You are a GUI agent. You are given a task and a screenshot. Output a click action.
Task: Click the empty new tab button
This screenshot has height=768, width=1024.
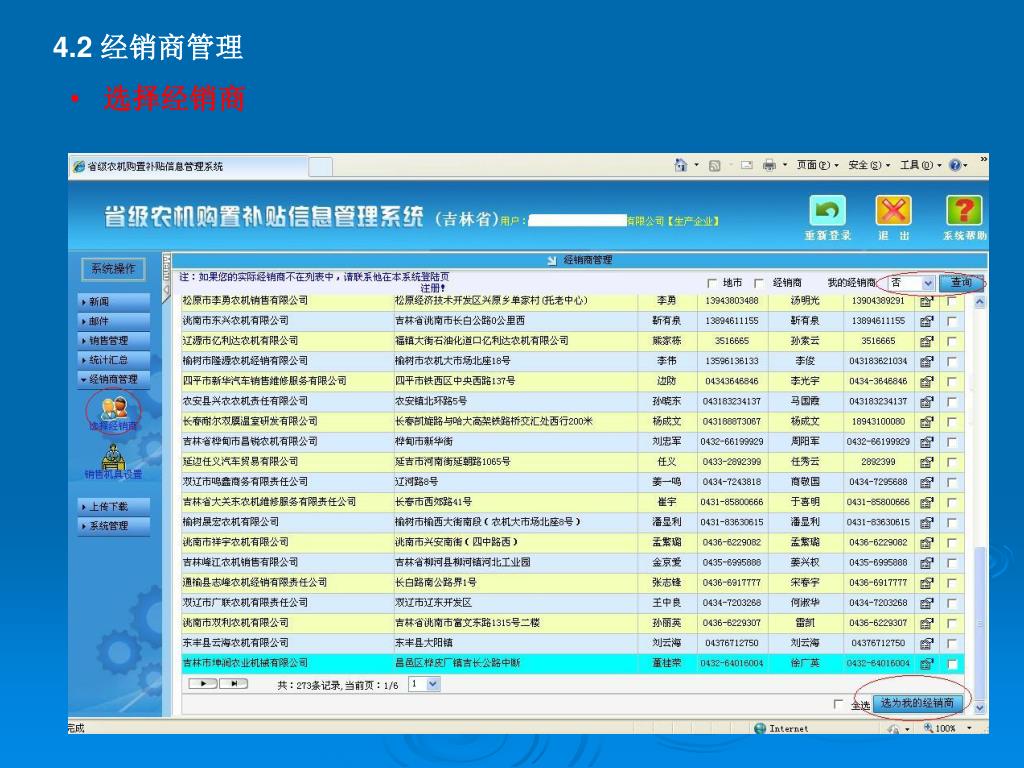321,167
